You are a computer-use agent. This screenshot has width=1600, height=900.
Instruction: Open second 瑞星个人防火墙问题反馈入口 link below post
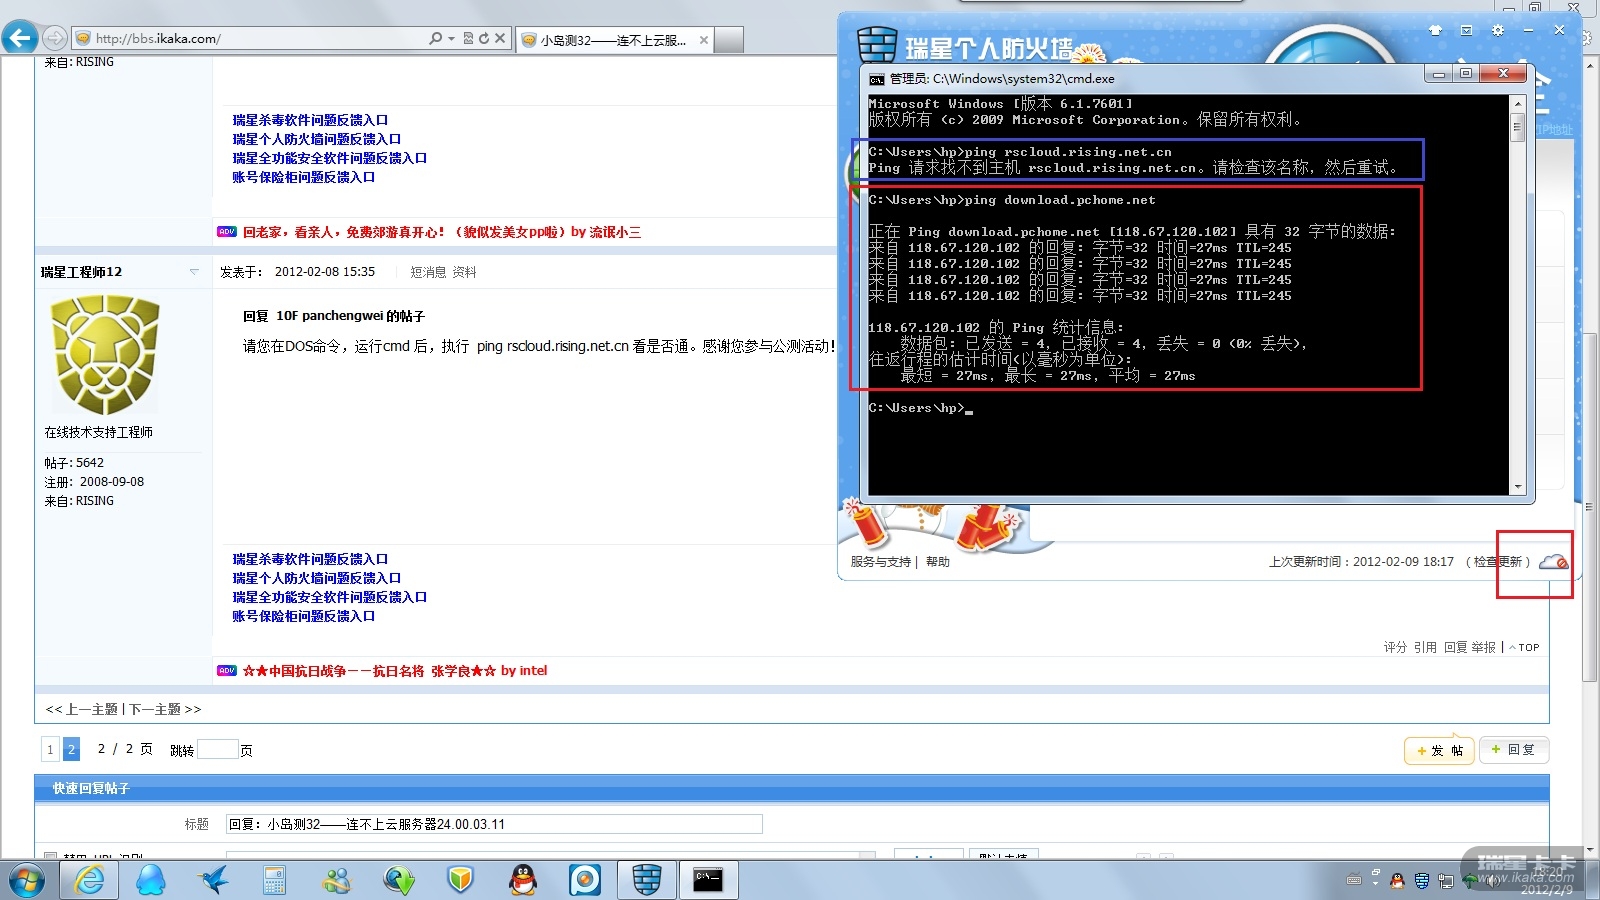[316, 578]
